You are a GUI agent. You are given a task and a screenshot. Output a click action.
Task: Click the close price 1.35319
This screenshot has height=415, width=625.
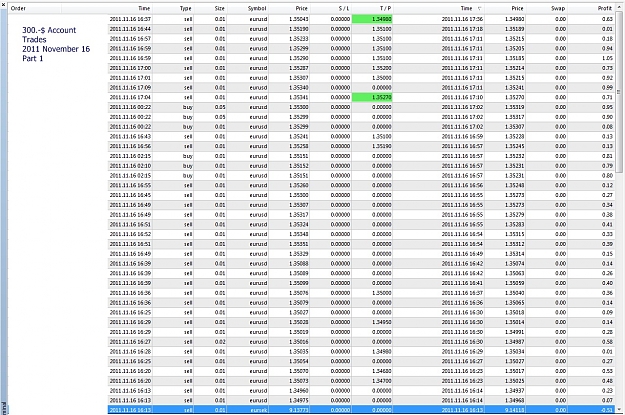click(515, 107)
